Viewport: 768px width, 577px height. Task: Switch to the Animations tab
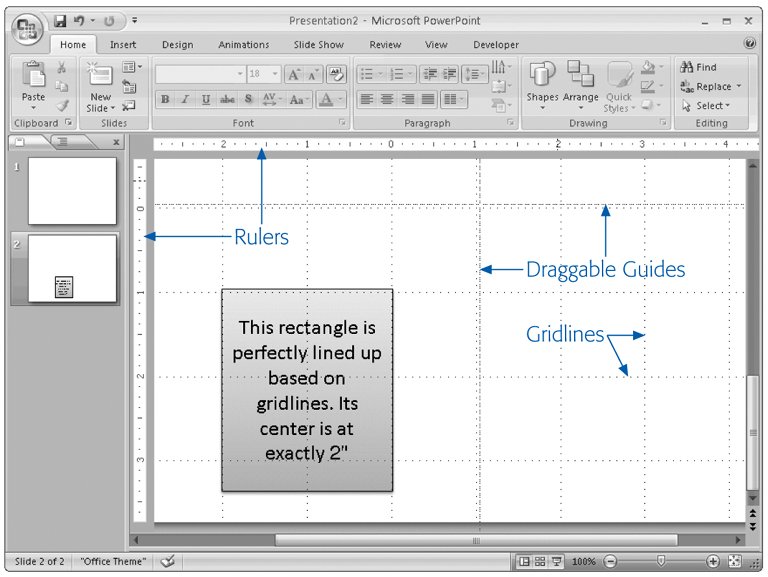point(244,45)
